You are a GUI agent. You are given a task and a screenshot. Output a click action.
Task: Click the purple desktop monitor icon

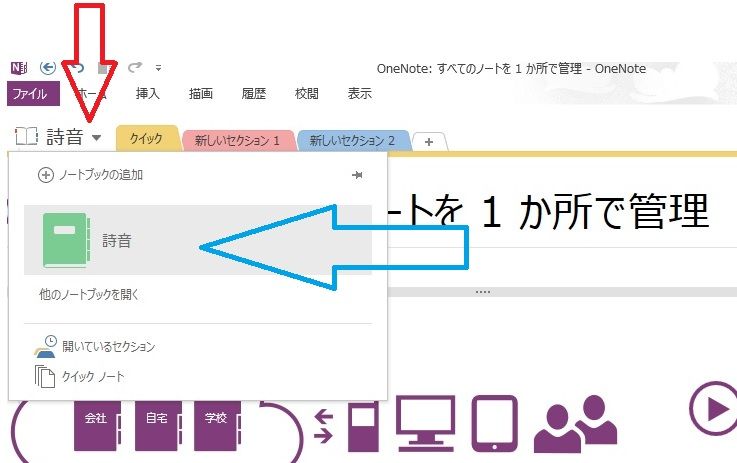[425, 424]
